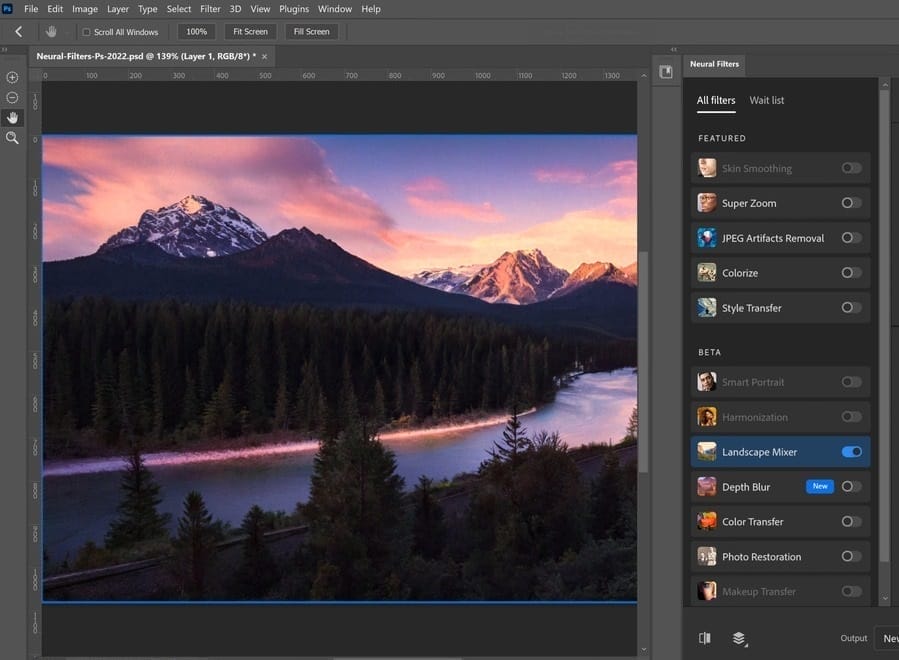
Task: Disable the Landscape Mixer filter
Action: click(852, 452)
